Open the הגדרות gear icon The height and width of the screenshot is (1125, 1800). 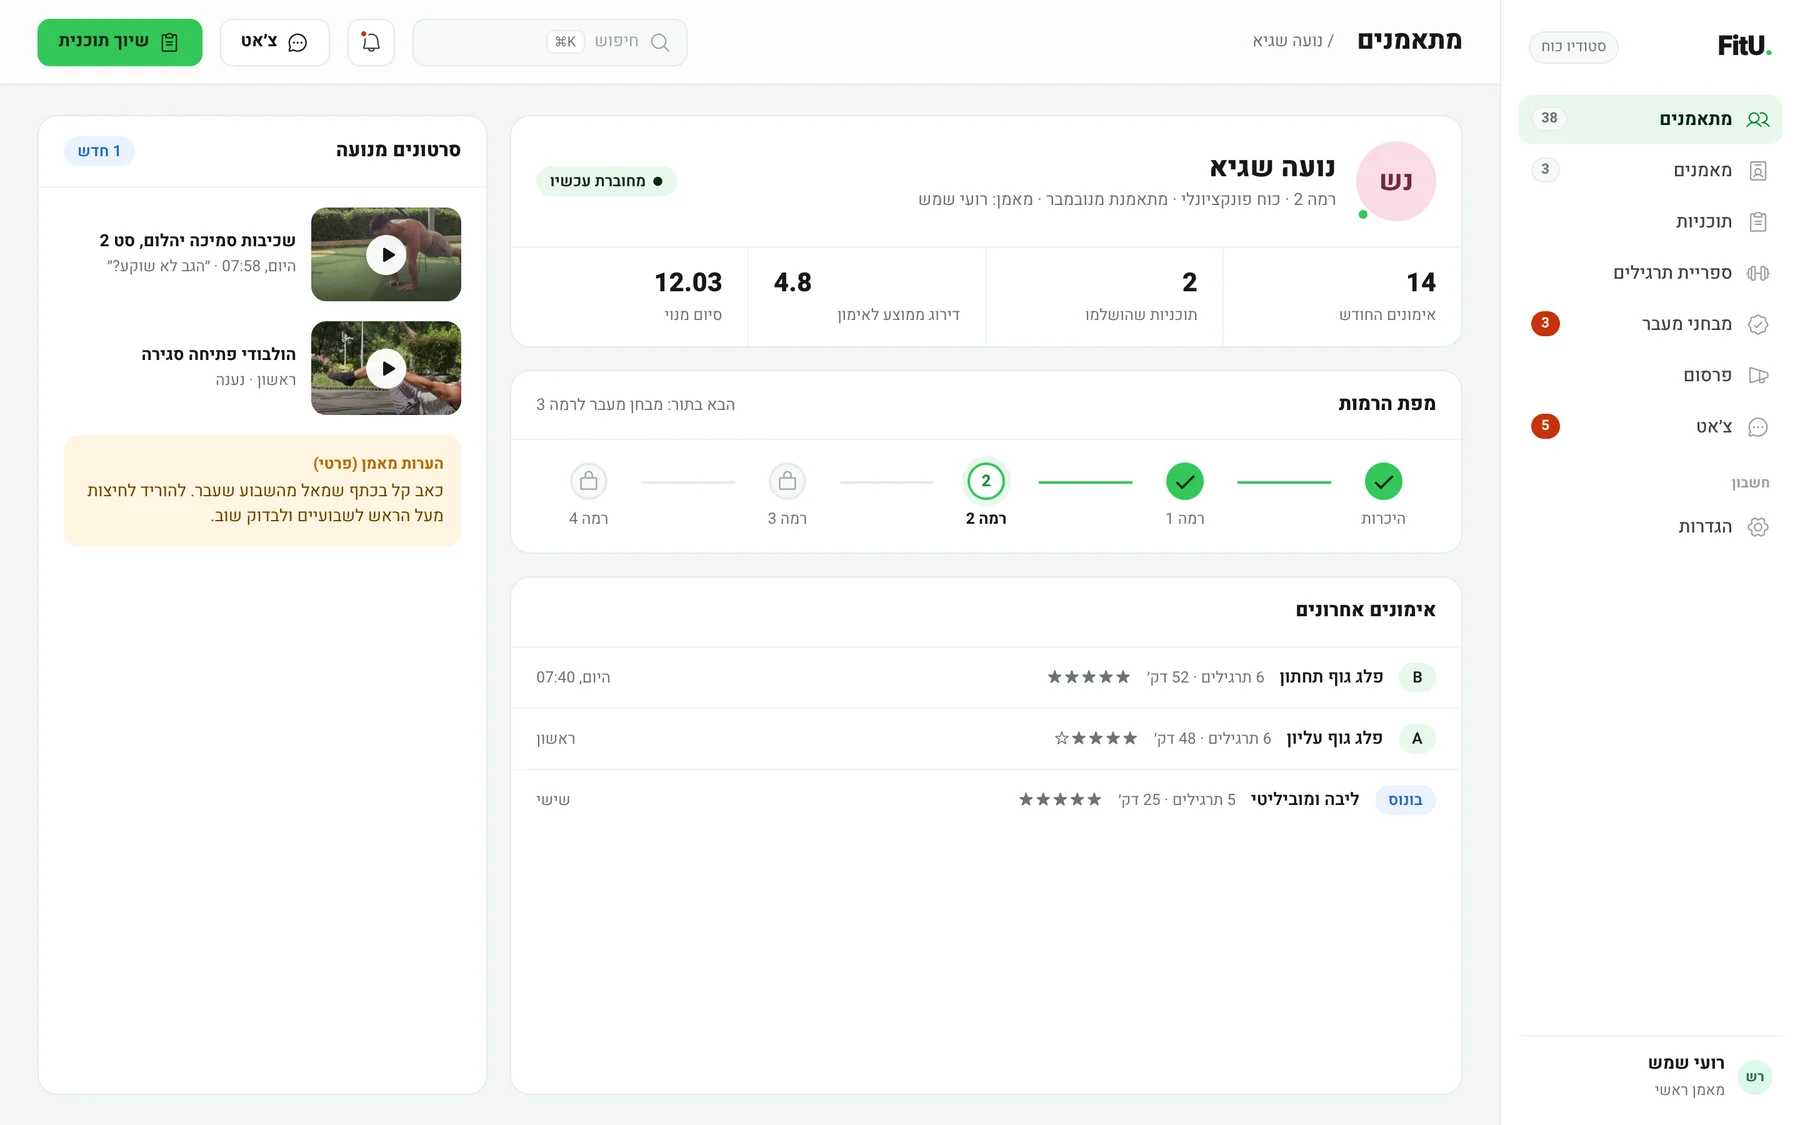point(1758,527)
